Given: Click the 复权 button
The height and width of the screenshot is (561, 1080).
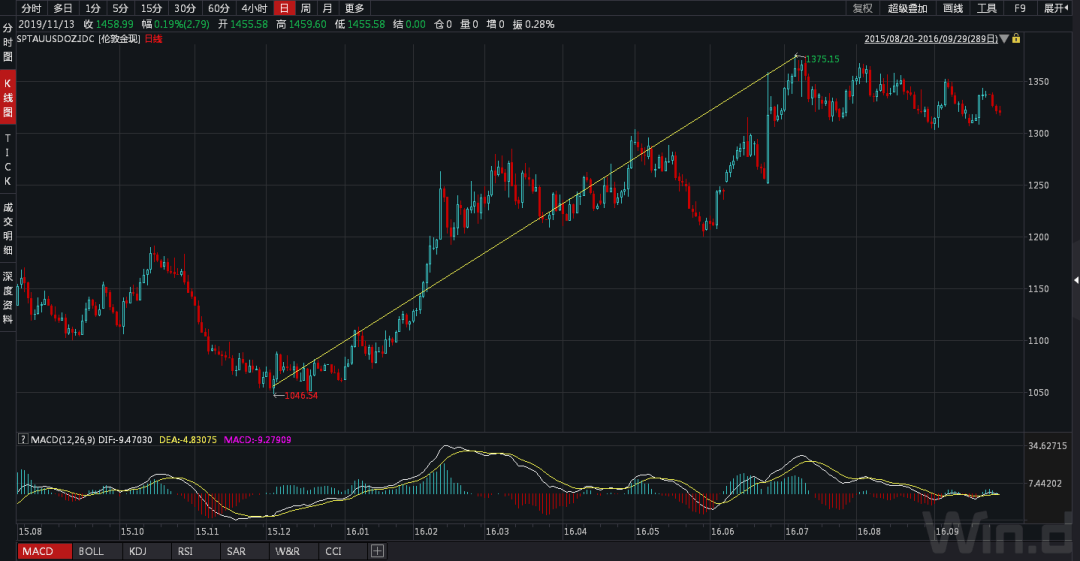Looking at the screenshot, I should 862,8.
